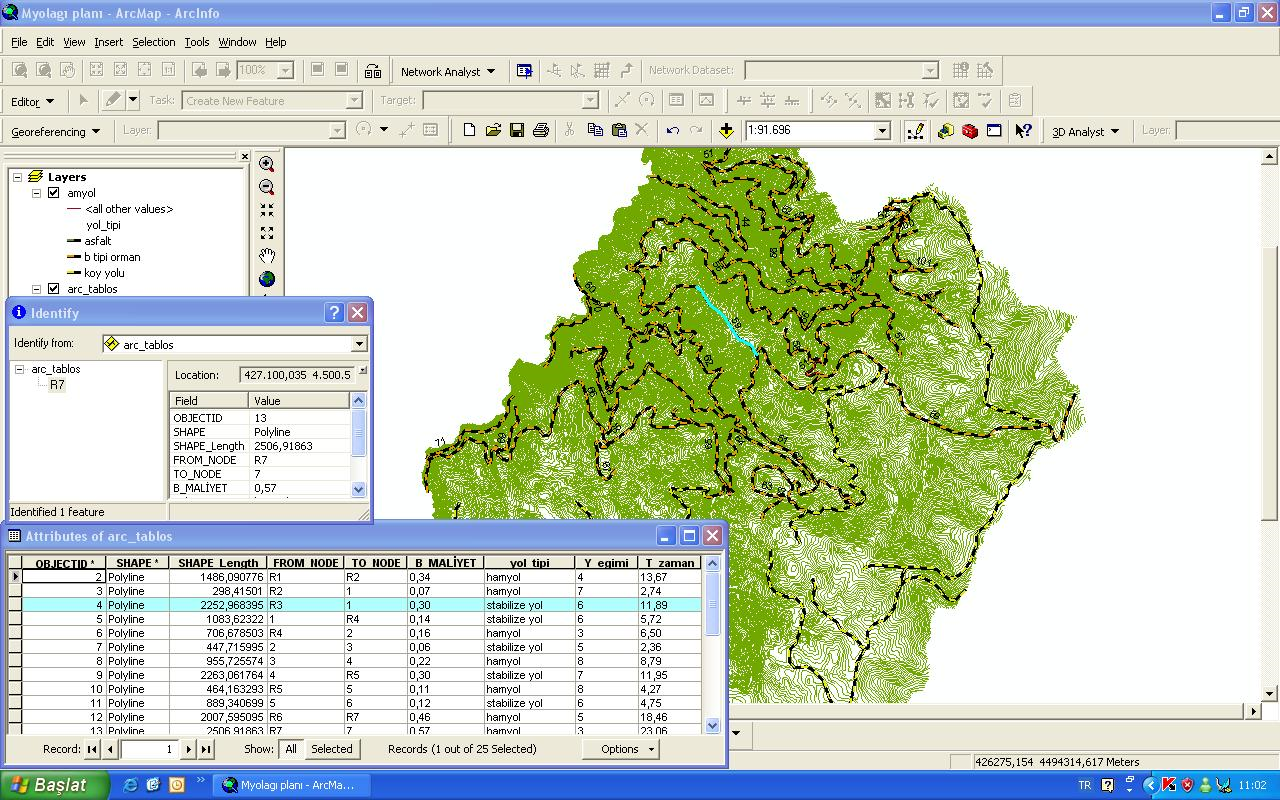Click the Fixed Zoom In icon
This screenshot has width=1280, height=800.
[266, 210]
